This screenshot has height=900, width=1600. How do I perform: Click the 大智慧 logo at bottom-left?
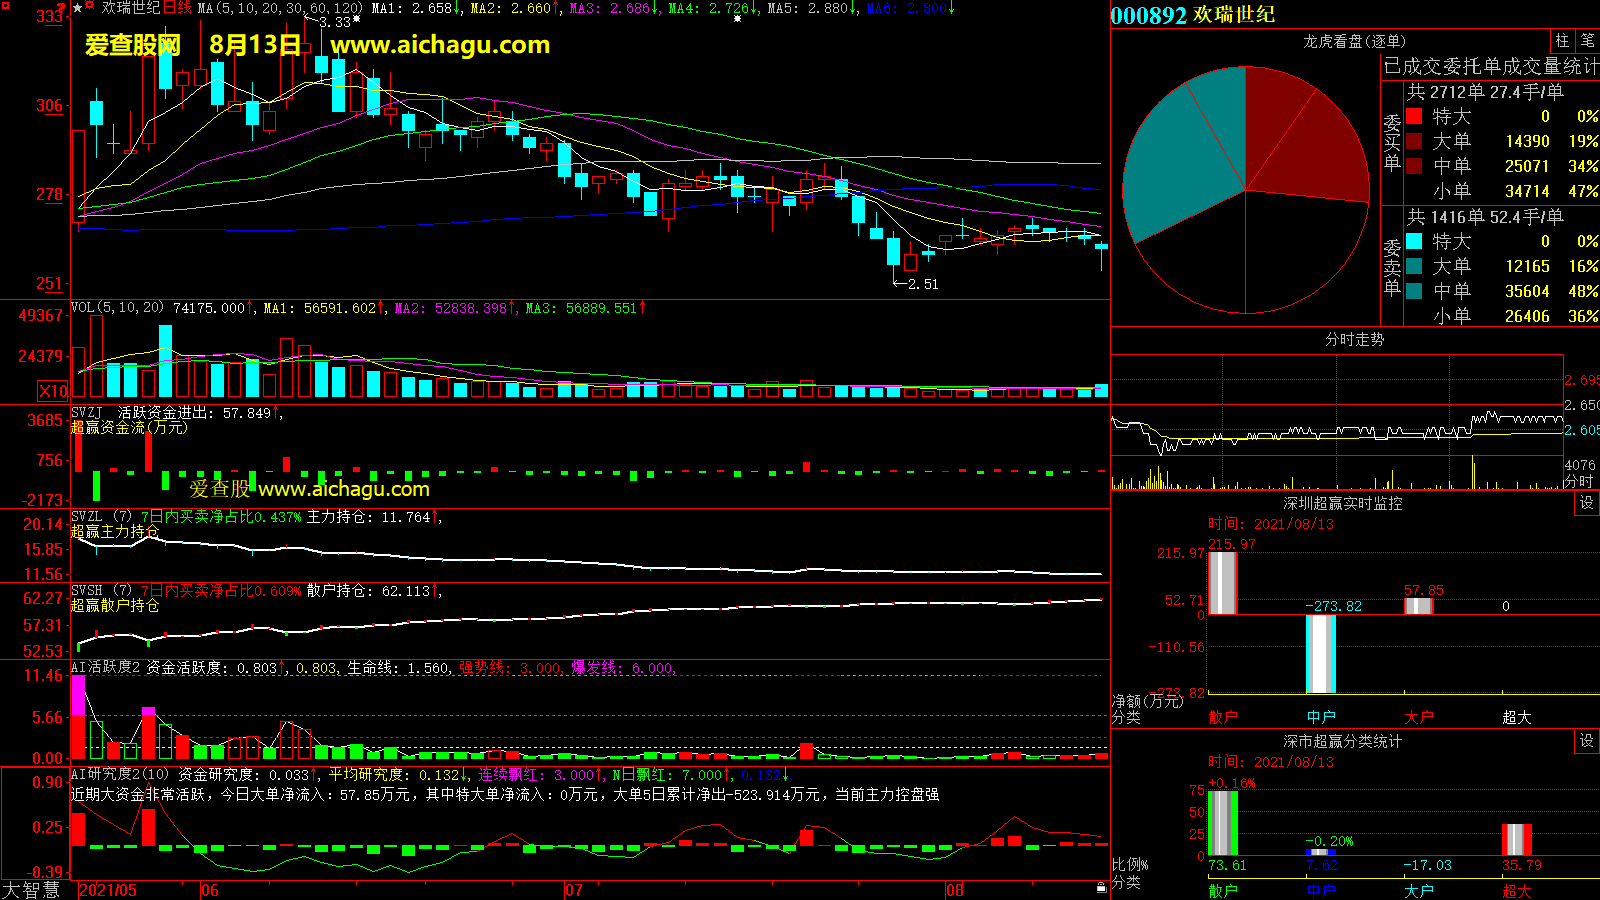[32, 890]
